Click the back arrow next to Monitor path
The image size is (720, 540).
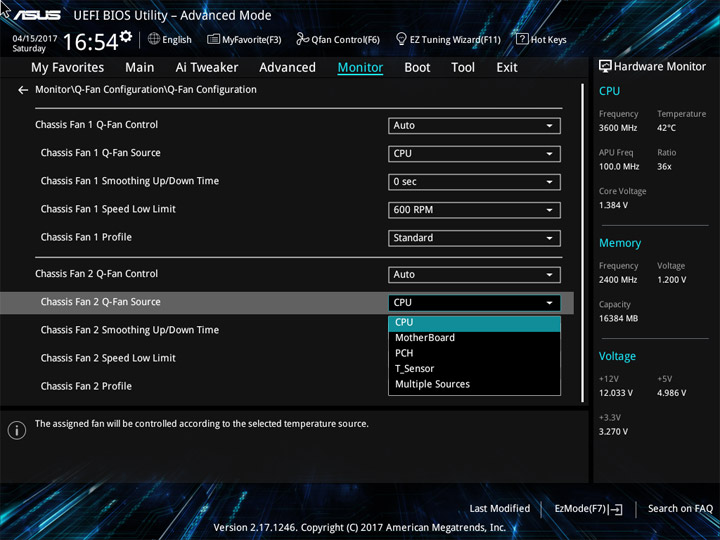[23, 90]
